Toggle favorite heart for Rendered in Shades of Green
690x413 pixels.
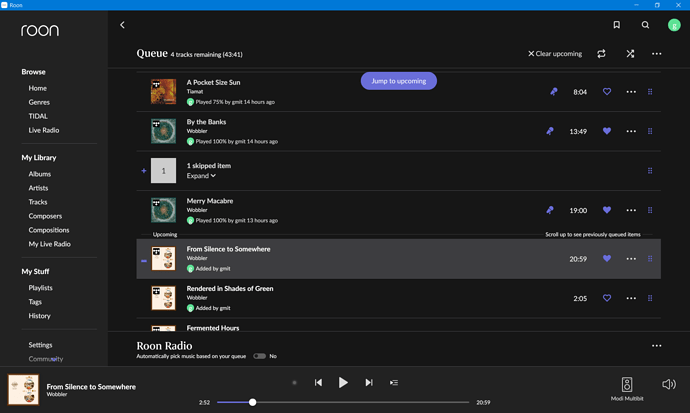pos(607,298)
